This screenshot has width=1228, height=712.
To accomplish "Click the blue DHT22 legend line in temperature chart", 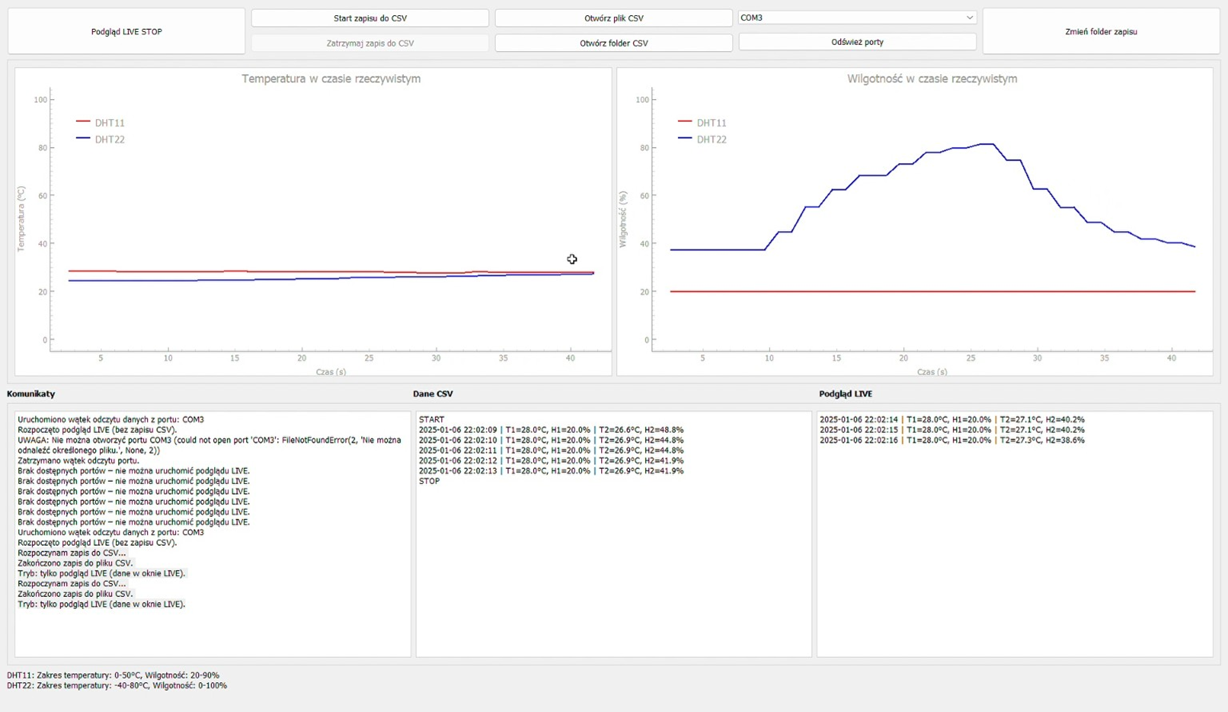I will click(83, 139).
